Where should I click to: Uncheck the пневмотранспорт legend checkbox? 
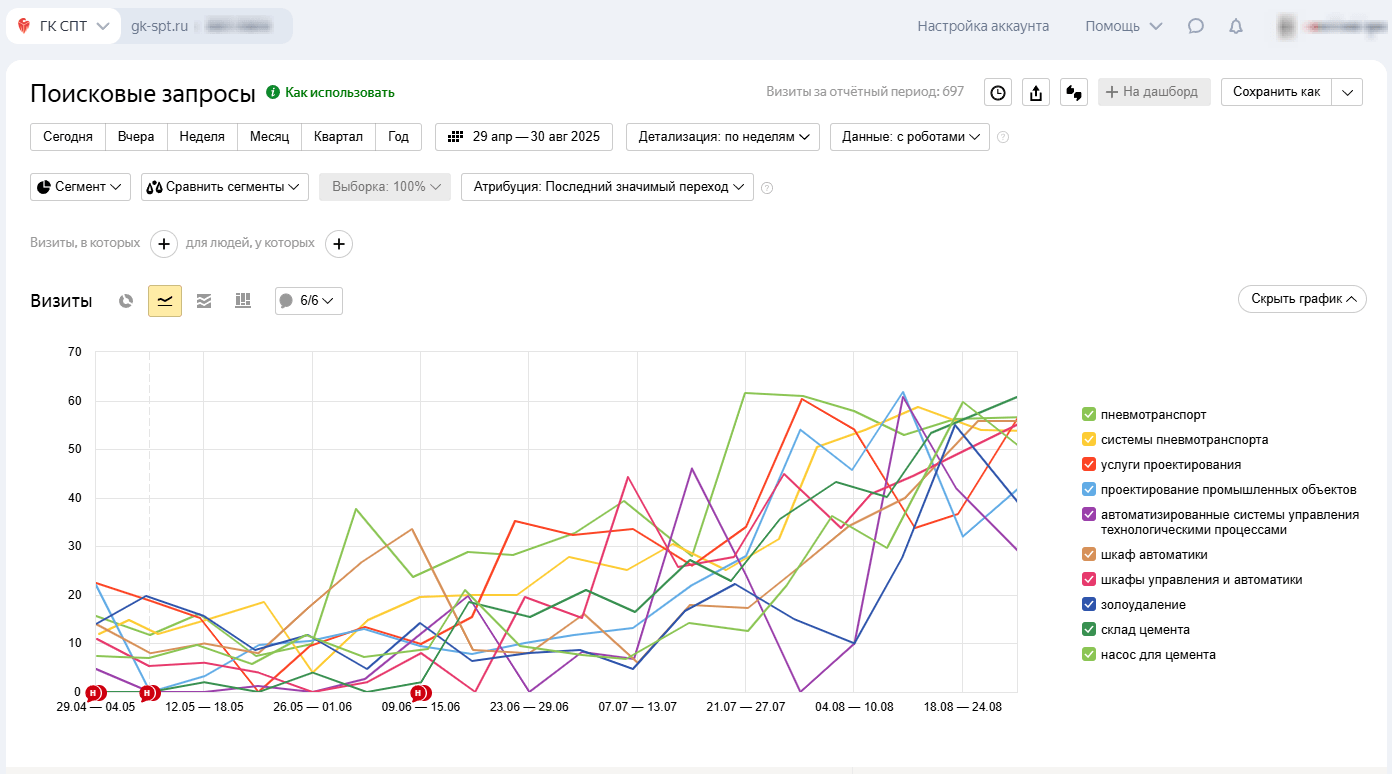click(x=1089, y=414)
